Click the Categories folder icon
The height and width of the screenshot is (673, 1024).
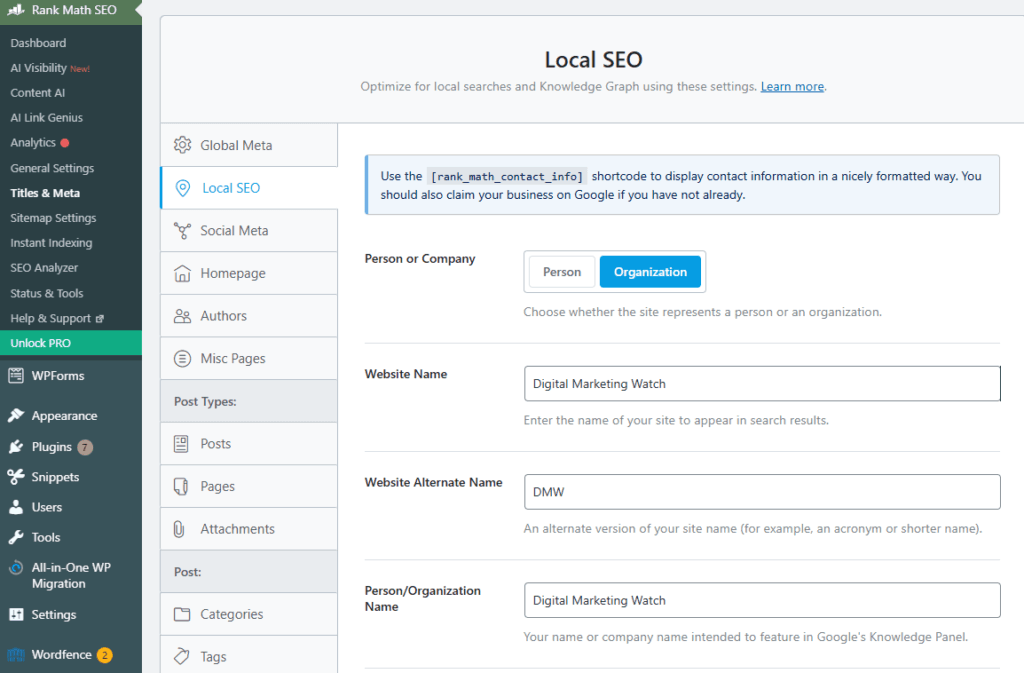[182, 614]
